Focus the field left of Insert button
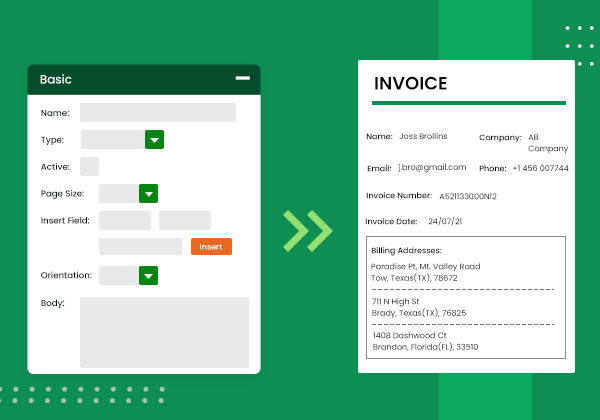 tap(140, 246)
